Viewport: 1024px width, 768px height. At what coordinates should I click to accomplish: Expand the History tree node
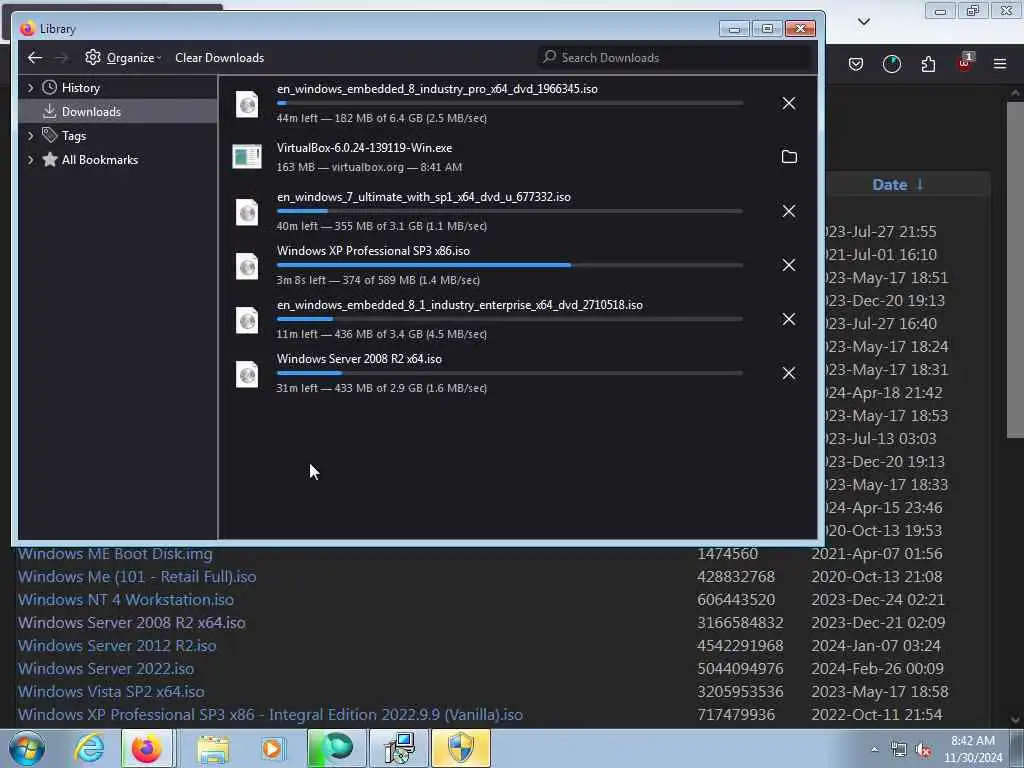(x=30, y=88)
